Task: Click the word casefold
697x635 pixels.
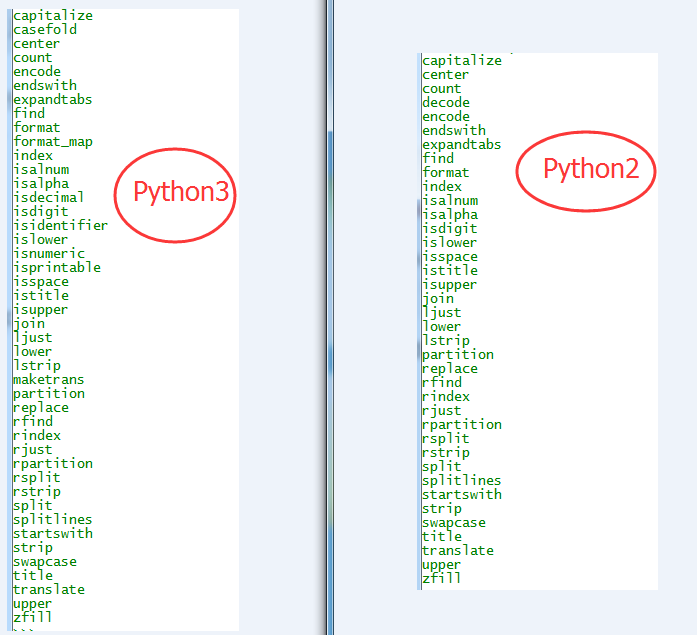Action: click(45, 29)
